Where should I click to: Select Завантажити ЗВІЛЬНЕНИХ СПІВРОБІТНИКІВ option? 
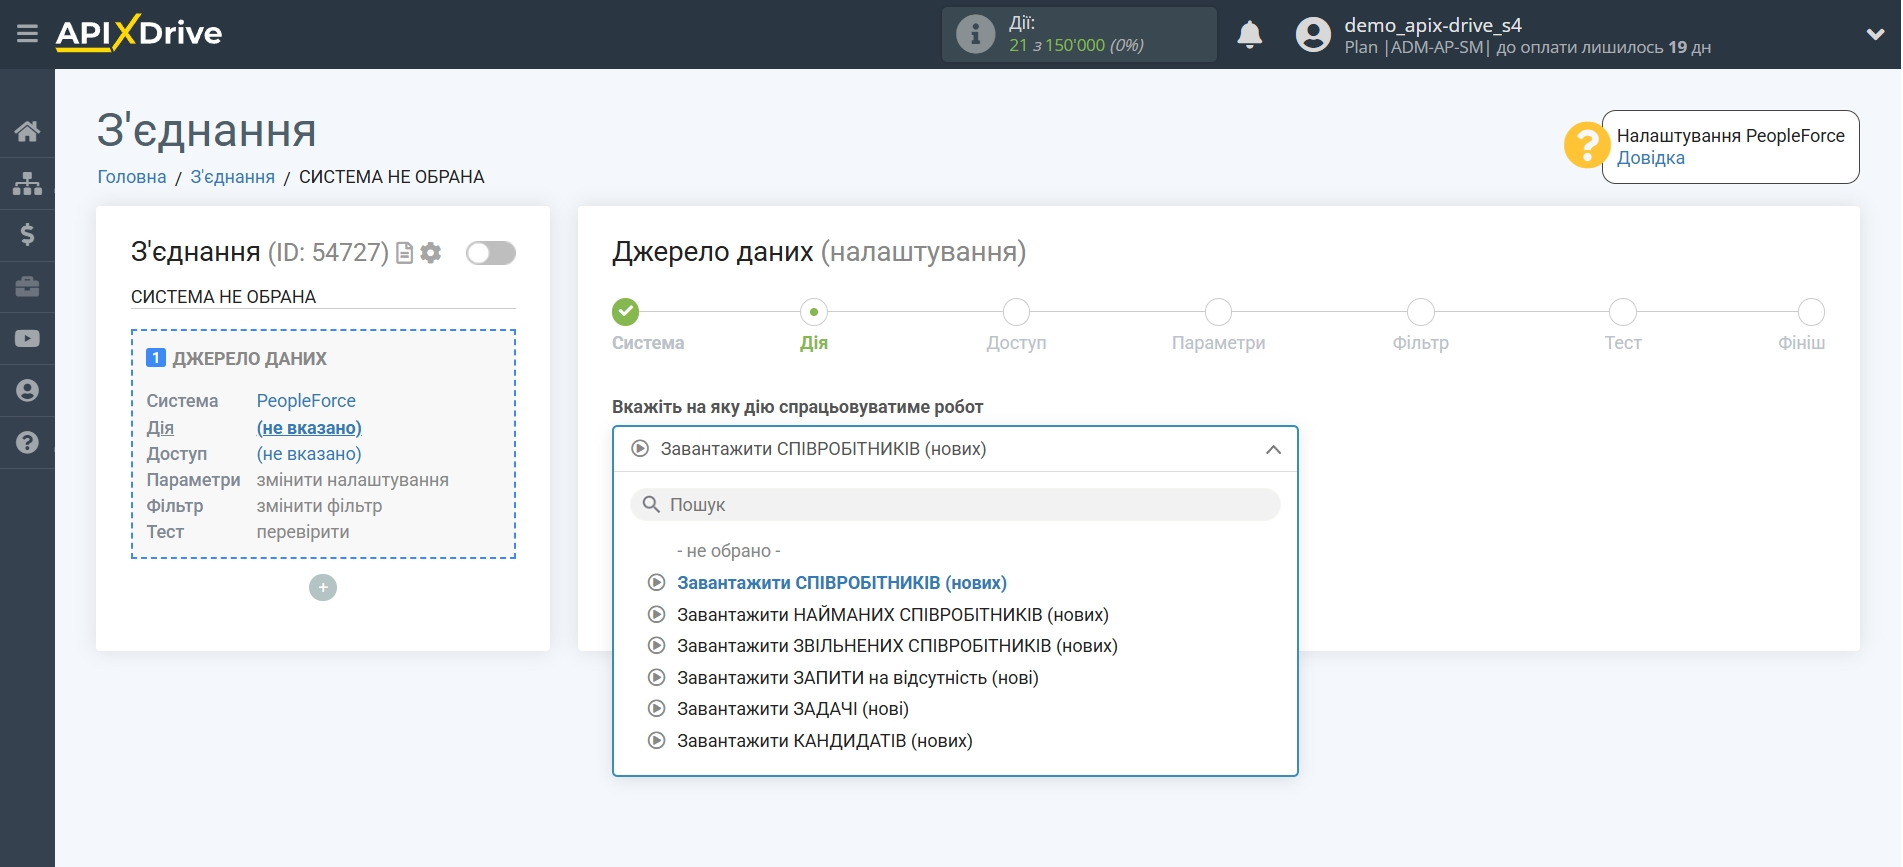(897, 646)
